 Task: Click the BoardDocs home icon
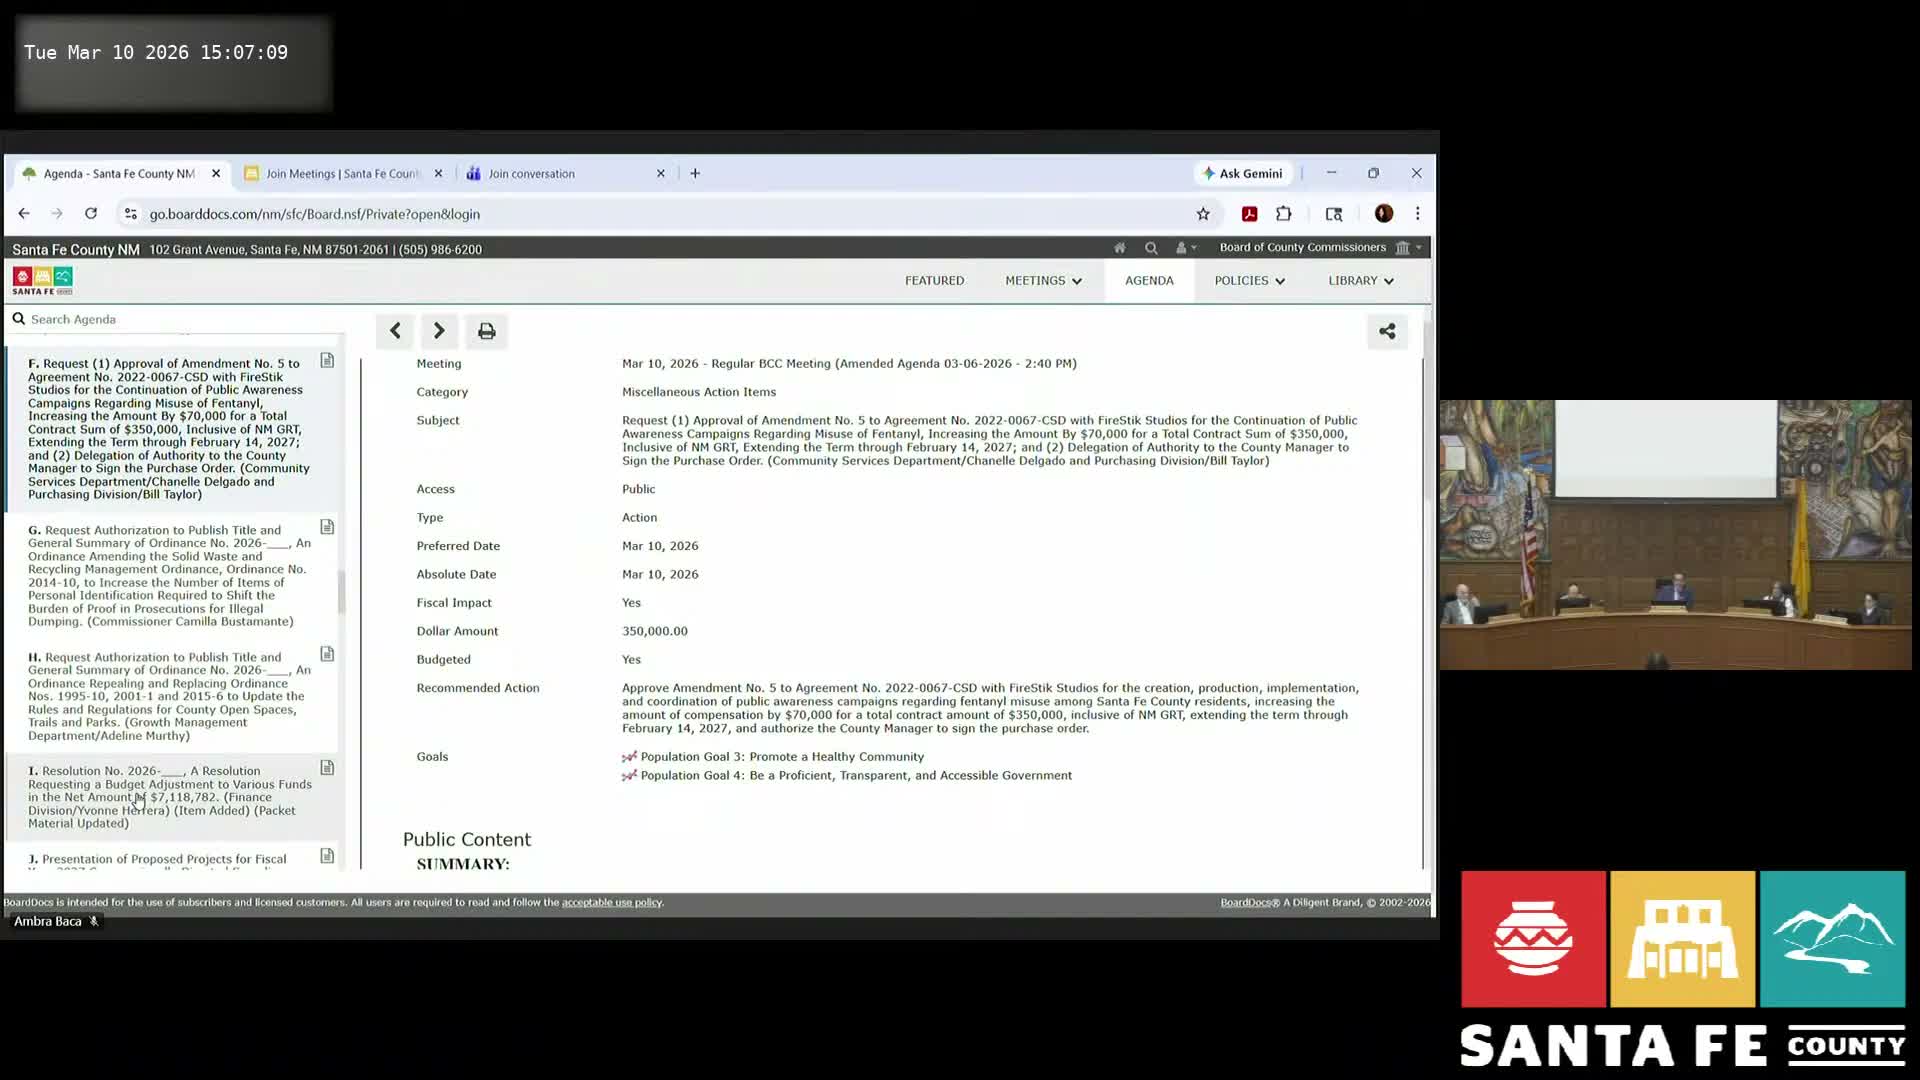[1120, 248]
